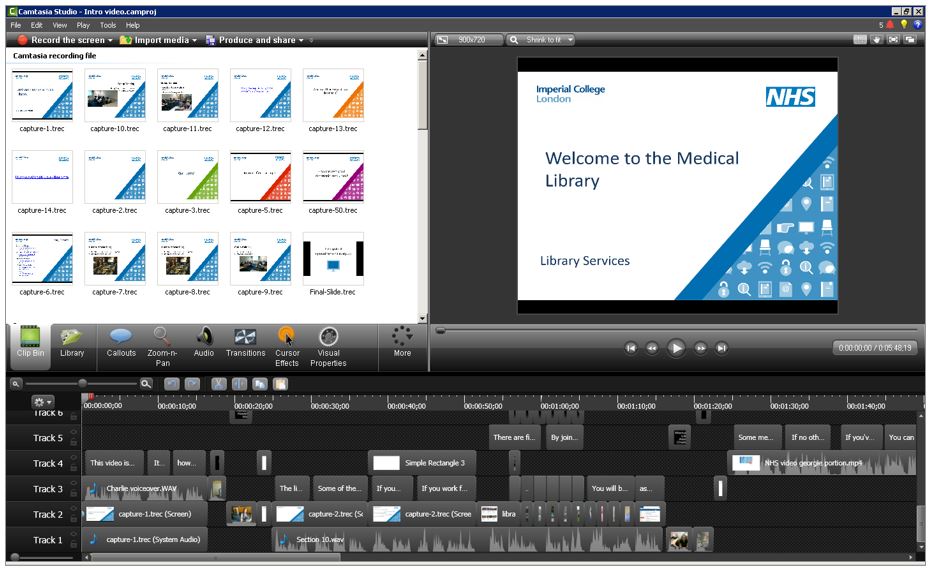932x570 pixels.
Task: Open the Zoom-n-Pan tool
Action: [x=162, y=343]
